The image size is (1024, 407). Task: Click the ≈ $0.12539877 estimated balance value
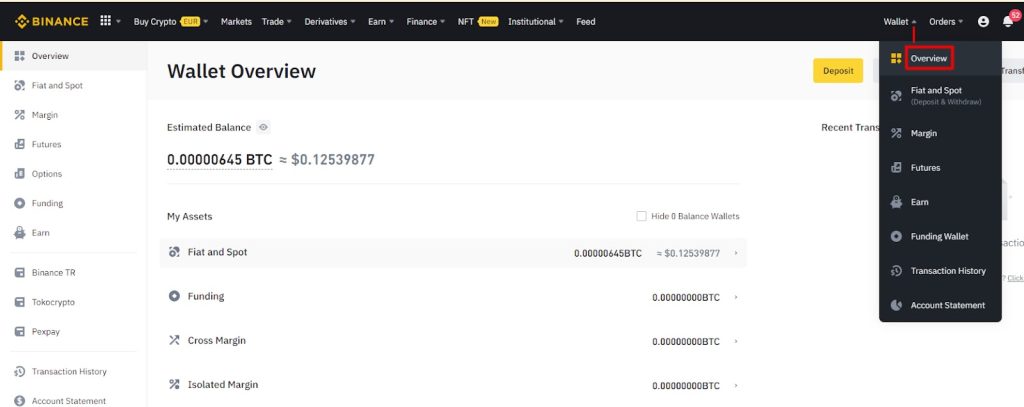[327, 159]
